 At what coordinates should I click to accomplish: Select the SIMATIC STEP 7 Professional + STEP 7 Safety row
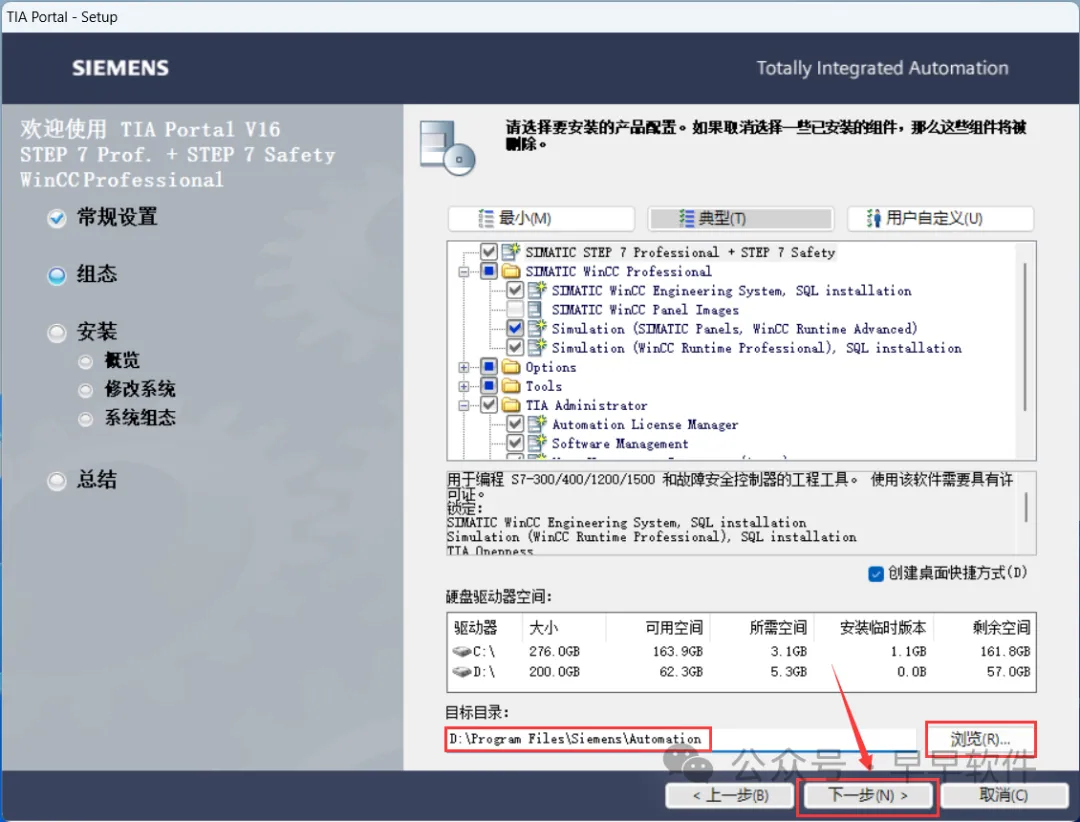[680, 252]
